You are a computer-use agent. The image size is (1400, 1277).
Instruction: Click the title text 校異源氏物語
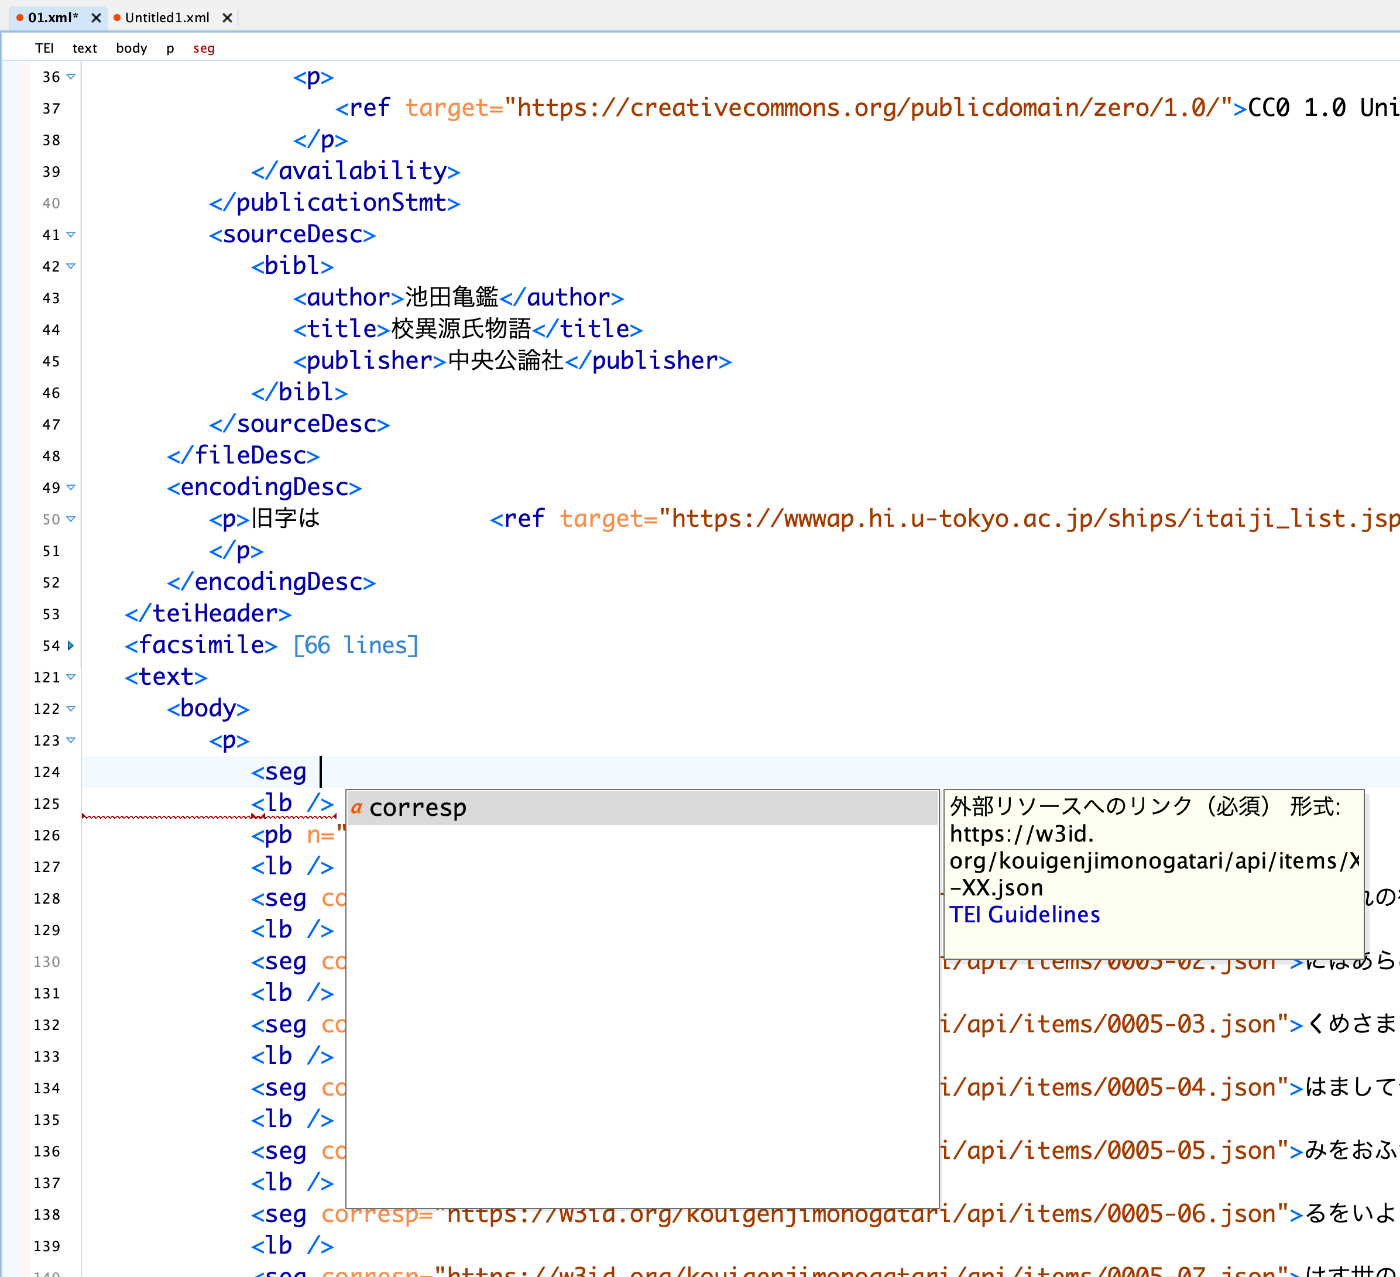click(461, 329)
